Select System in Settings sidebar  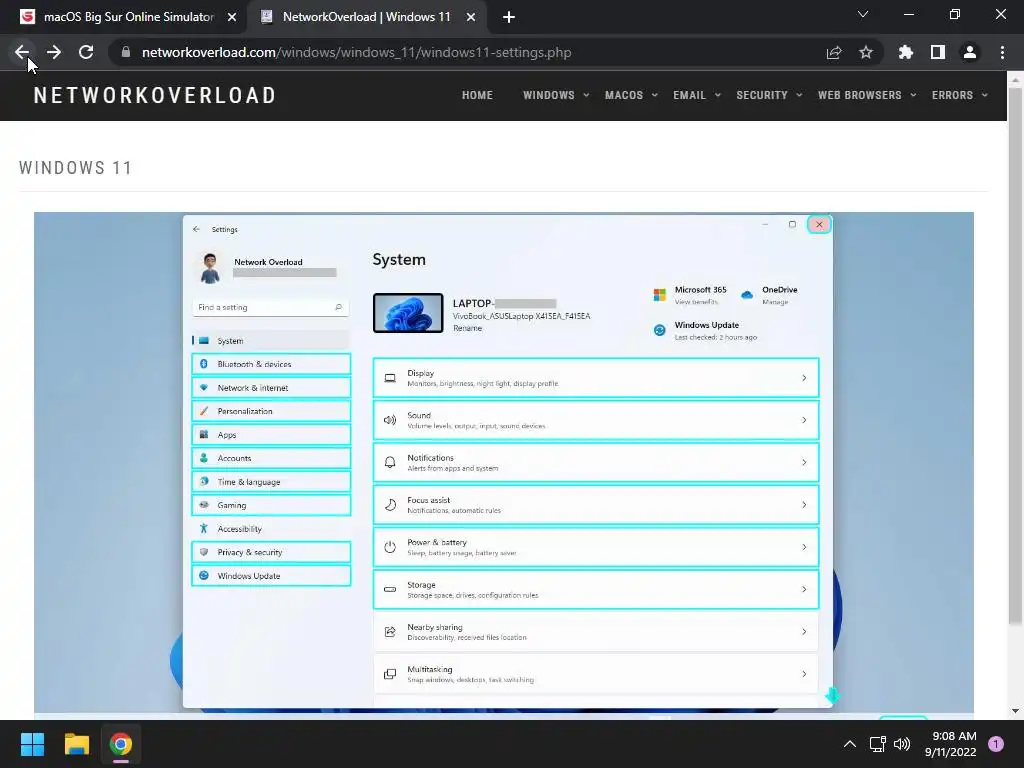[x=271, y=340]
